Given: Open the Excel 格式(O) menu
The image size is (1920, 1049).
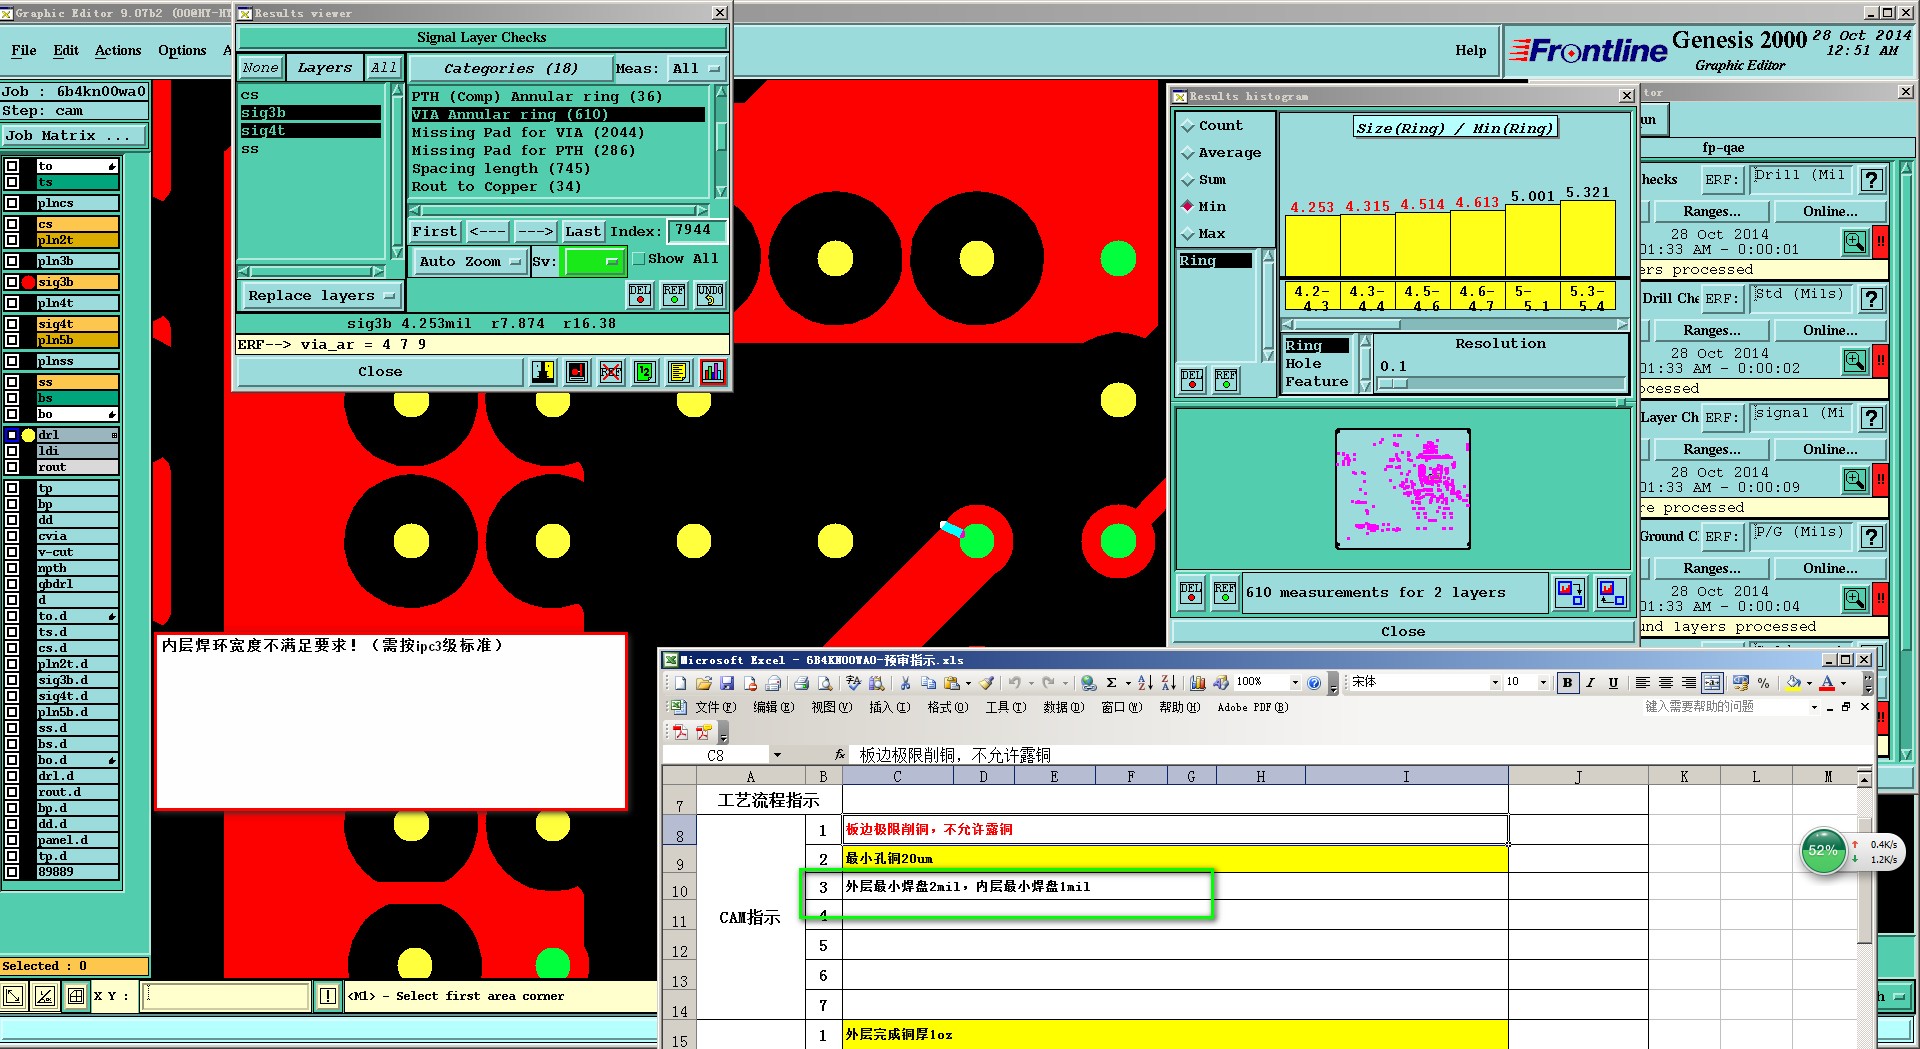Looking at the screenshot, I should click(x=947, y=708).
